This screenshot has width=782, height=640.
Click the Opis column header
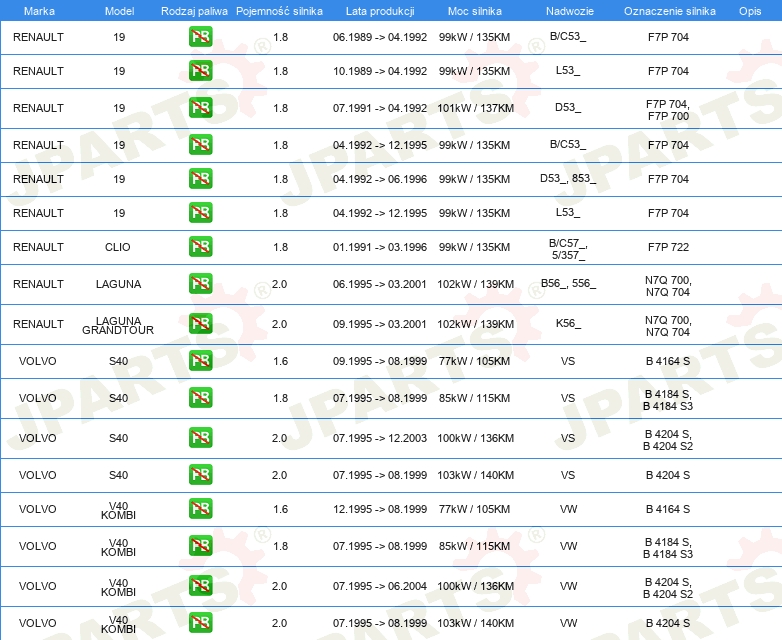click(750, 11)
